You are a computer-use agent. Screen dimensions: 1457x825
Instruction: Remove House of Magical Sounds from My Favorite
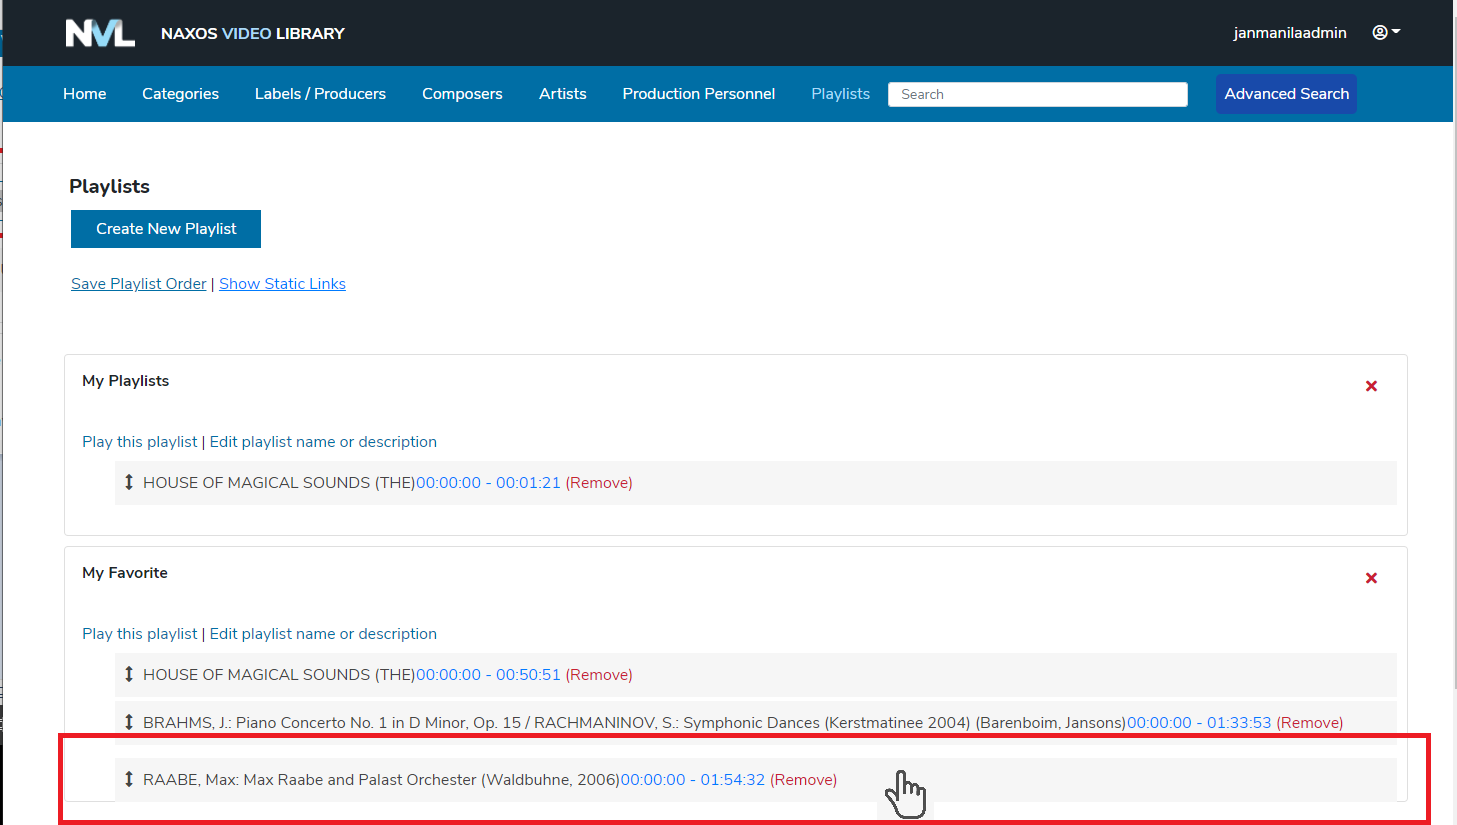pos(599,675)
